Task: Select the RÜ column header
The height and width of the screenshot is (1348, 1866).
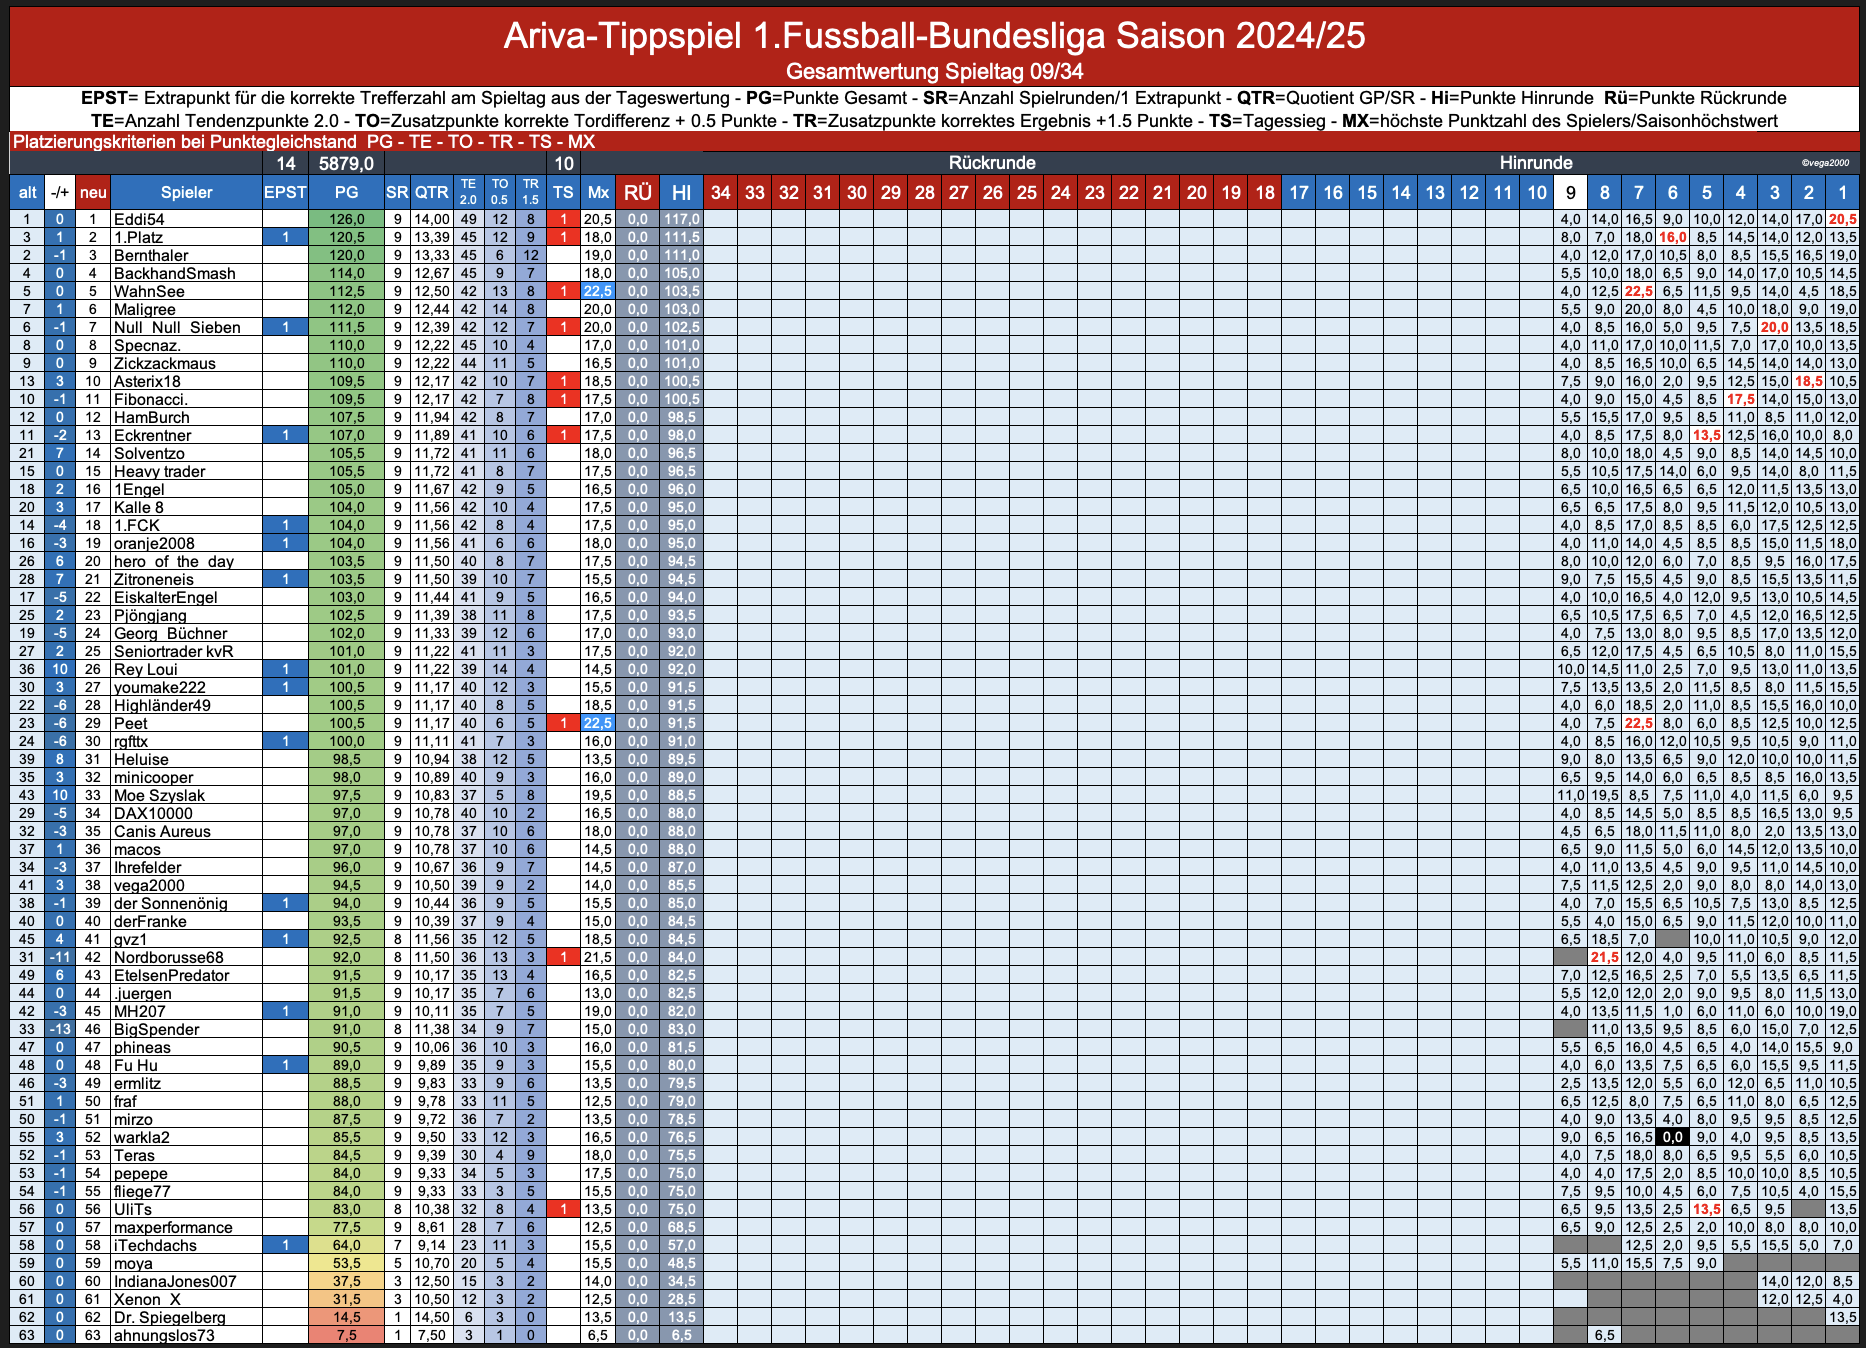Action: click(x=637, y=192)
